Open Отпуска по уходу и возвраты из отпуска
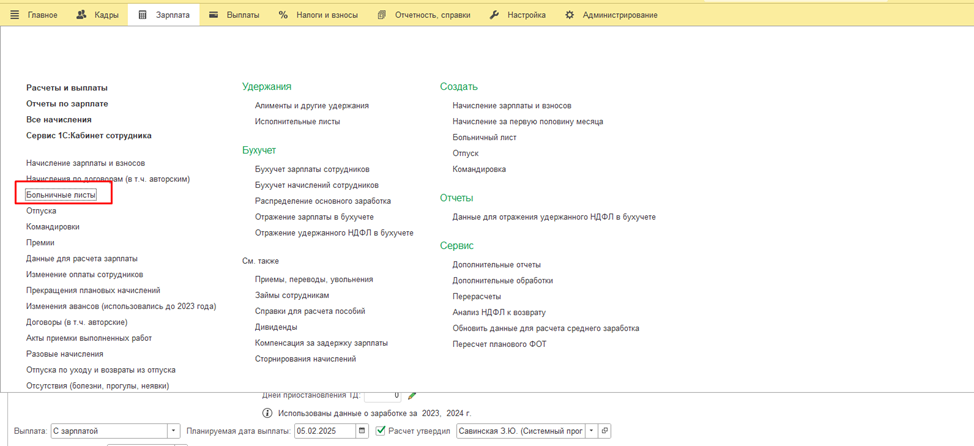Viewport: 974px width, 446px height. 101,370
